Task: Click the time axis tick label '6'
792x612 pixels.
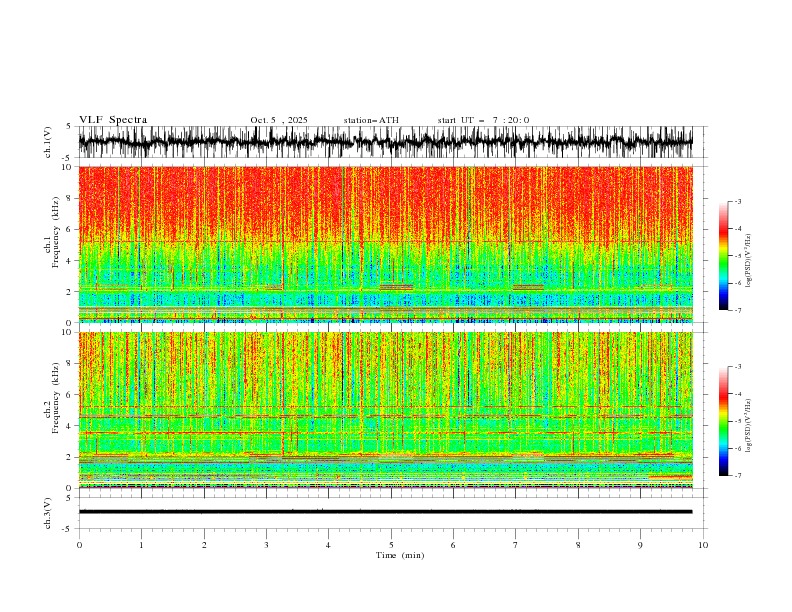Action: [453, 545]
